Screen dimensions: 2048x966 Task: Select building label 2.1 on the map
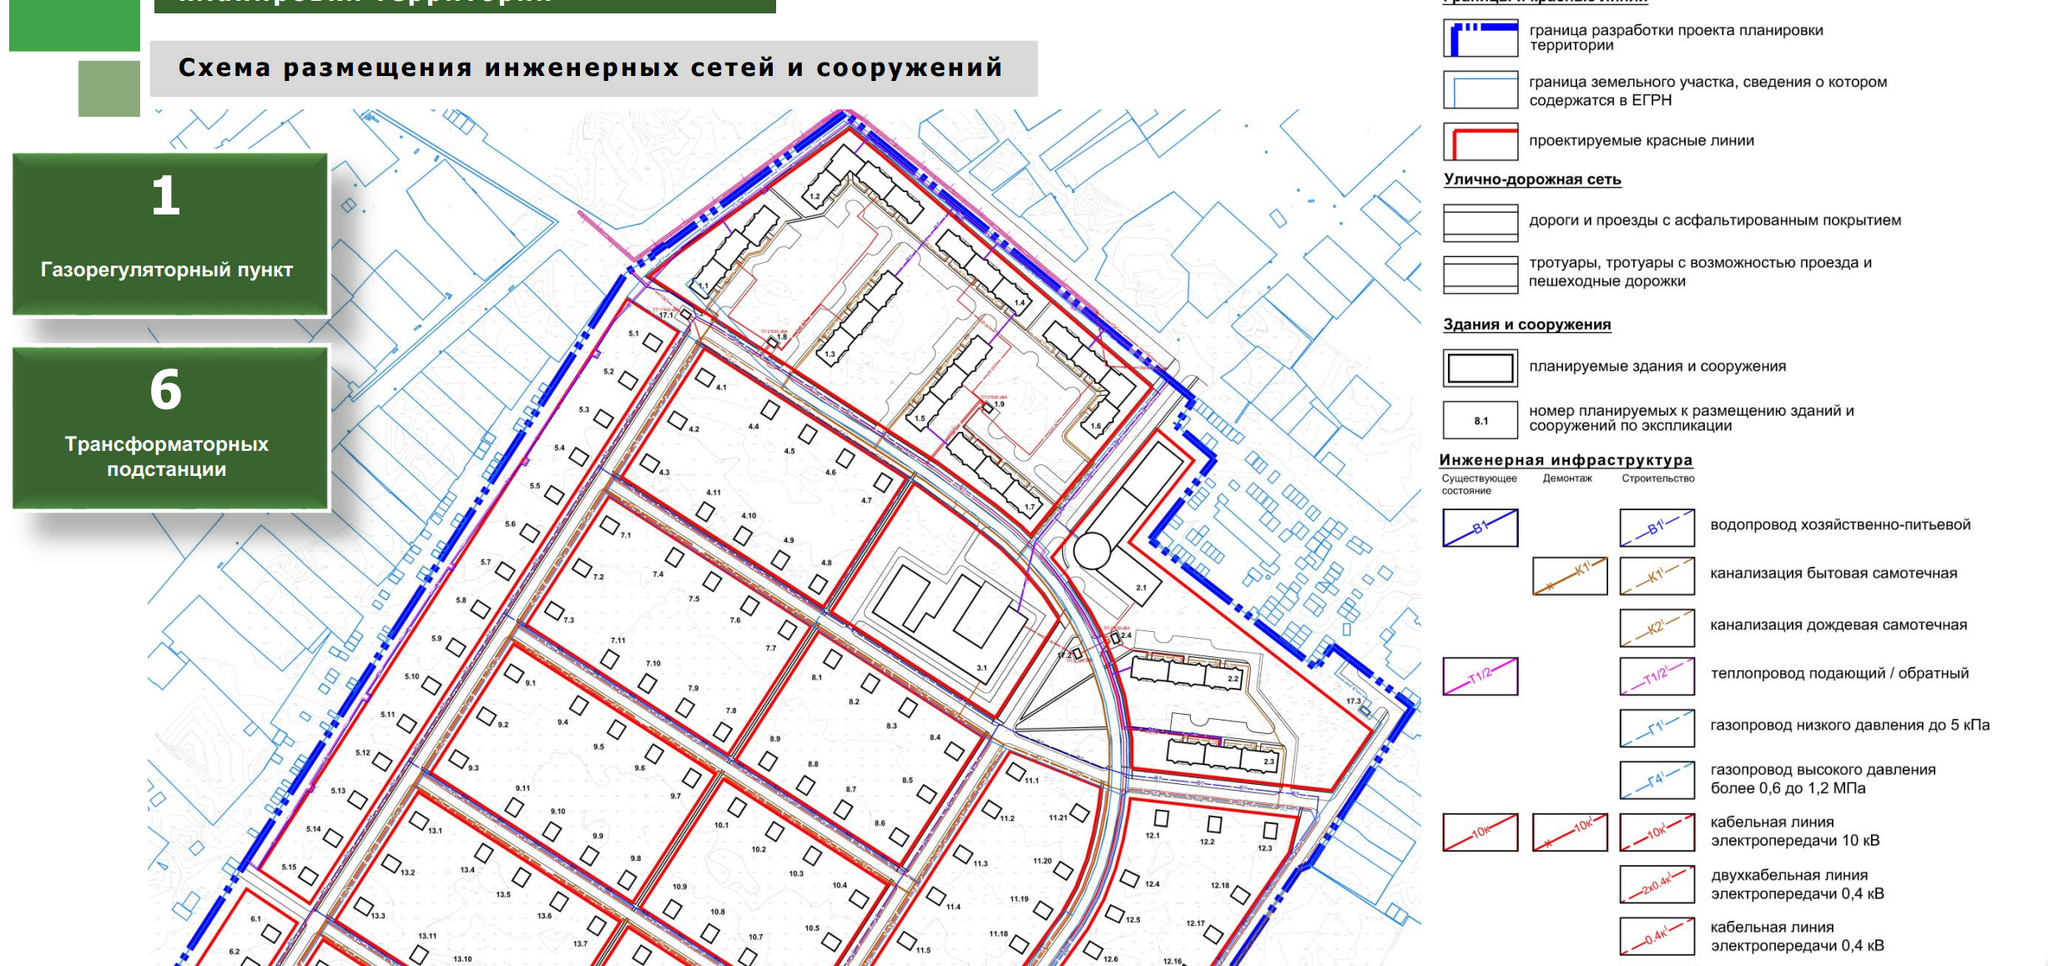pos(1141,588)
